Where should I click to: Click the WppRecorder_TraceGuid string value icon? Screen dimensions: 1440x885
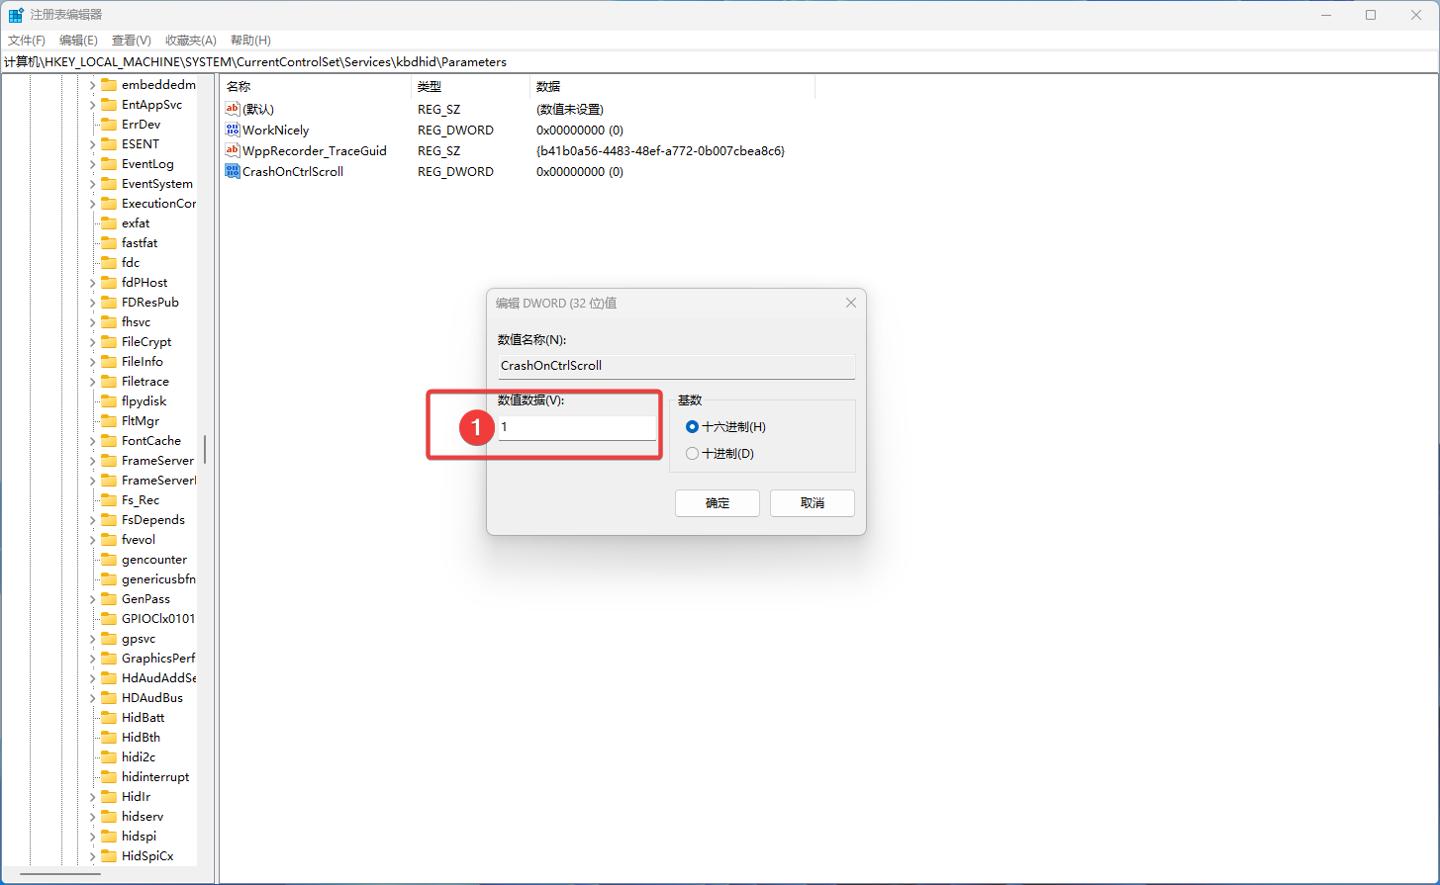232,151
